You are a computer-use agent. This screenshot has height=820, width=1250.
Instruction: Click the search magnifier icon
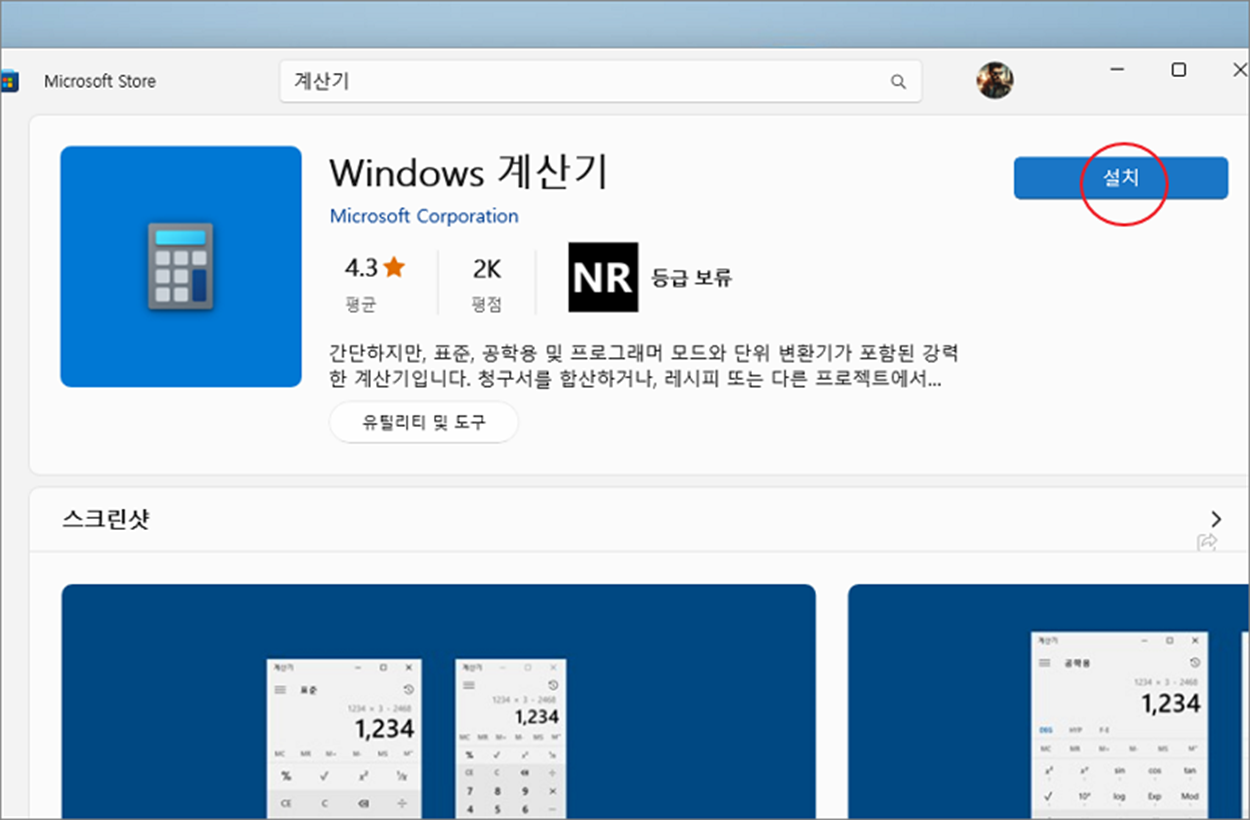pos(898,82)
